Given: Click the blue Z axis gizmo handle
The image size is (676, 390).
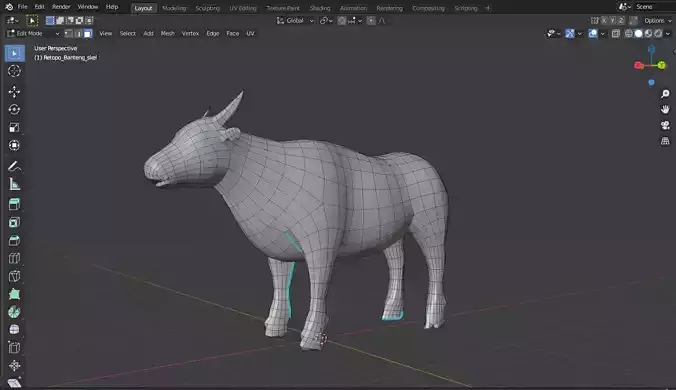Looking at the screenshot, I should click(651, 50).
